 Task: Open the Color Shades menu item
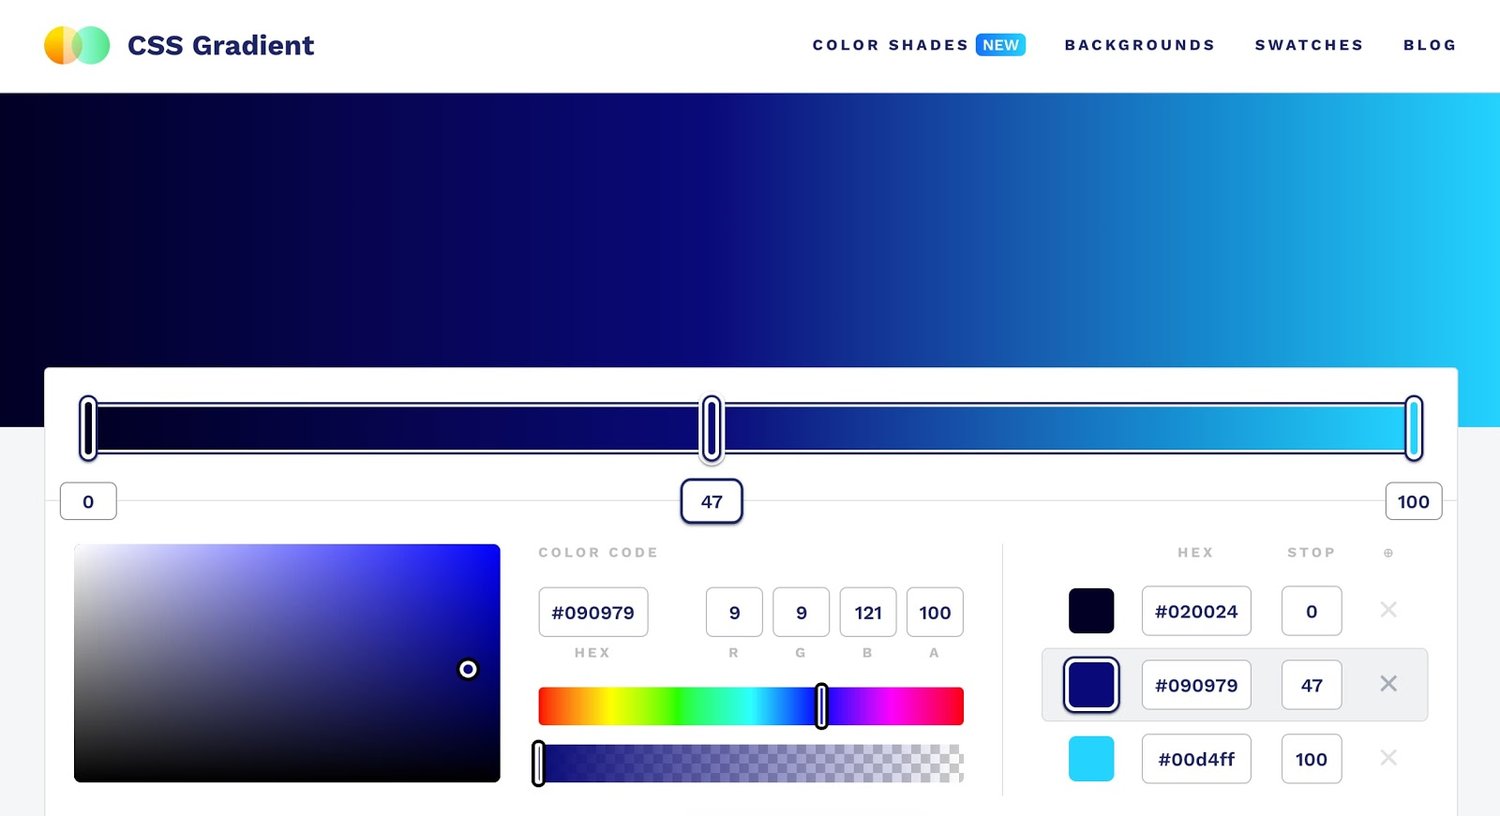point(890,45)
